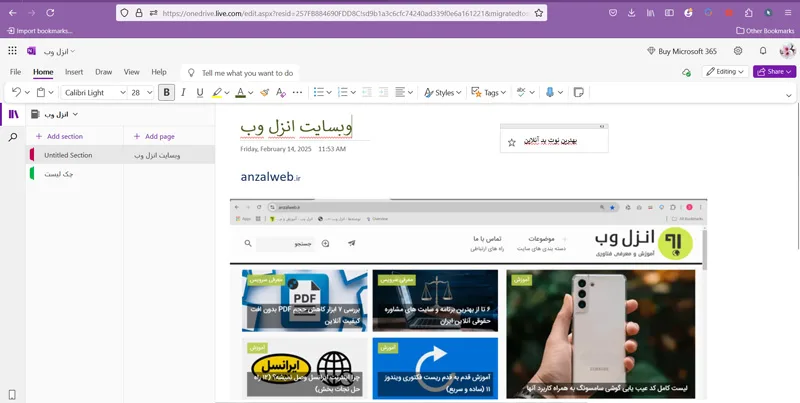The image size is (800, 403).
Task: Switch to the View tab
Action: 132,72
